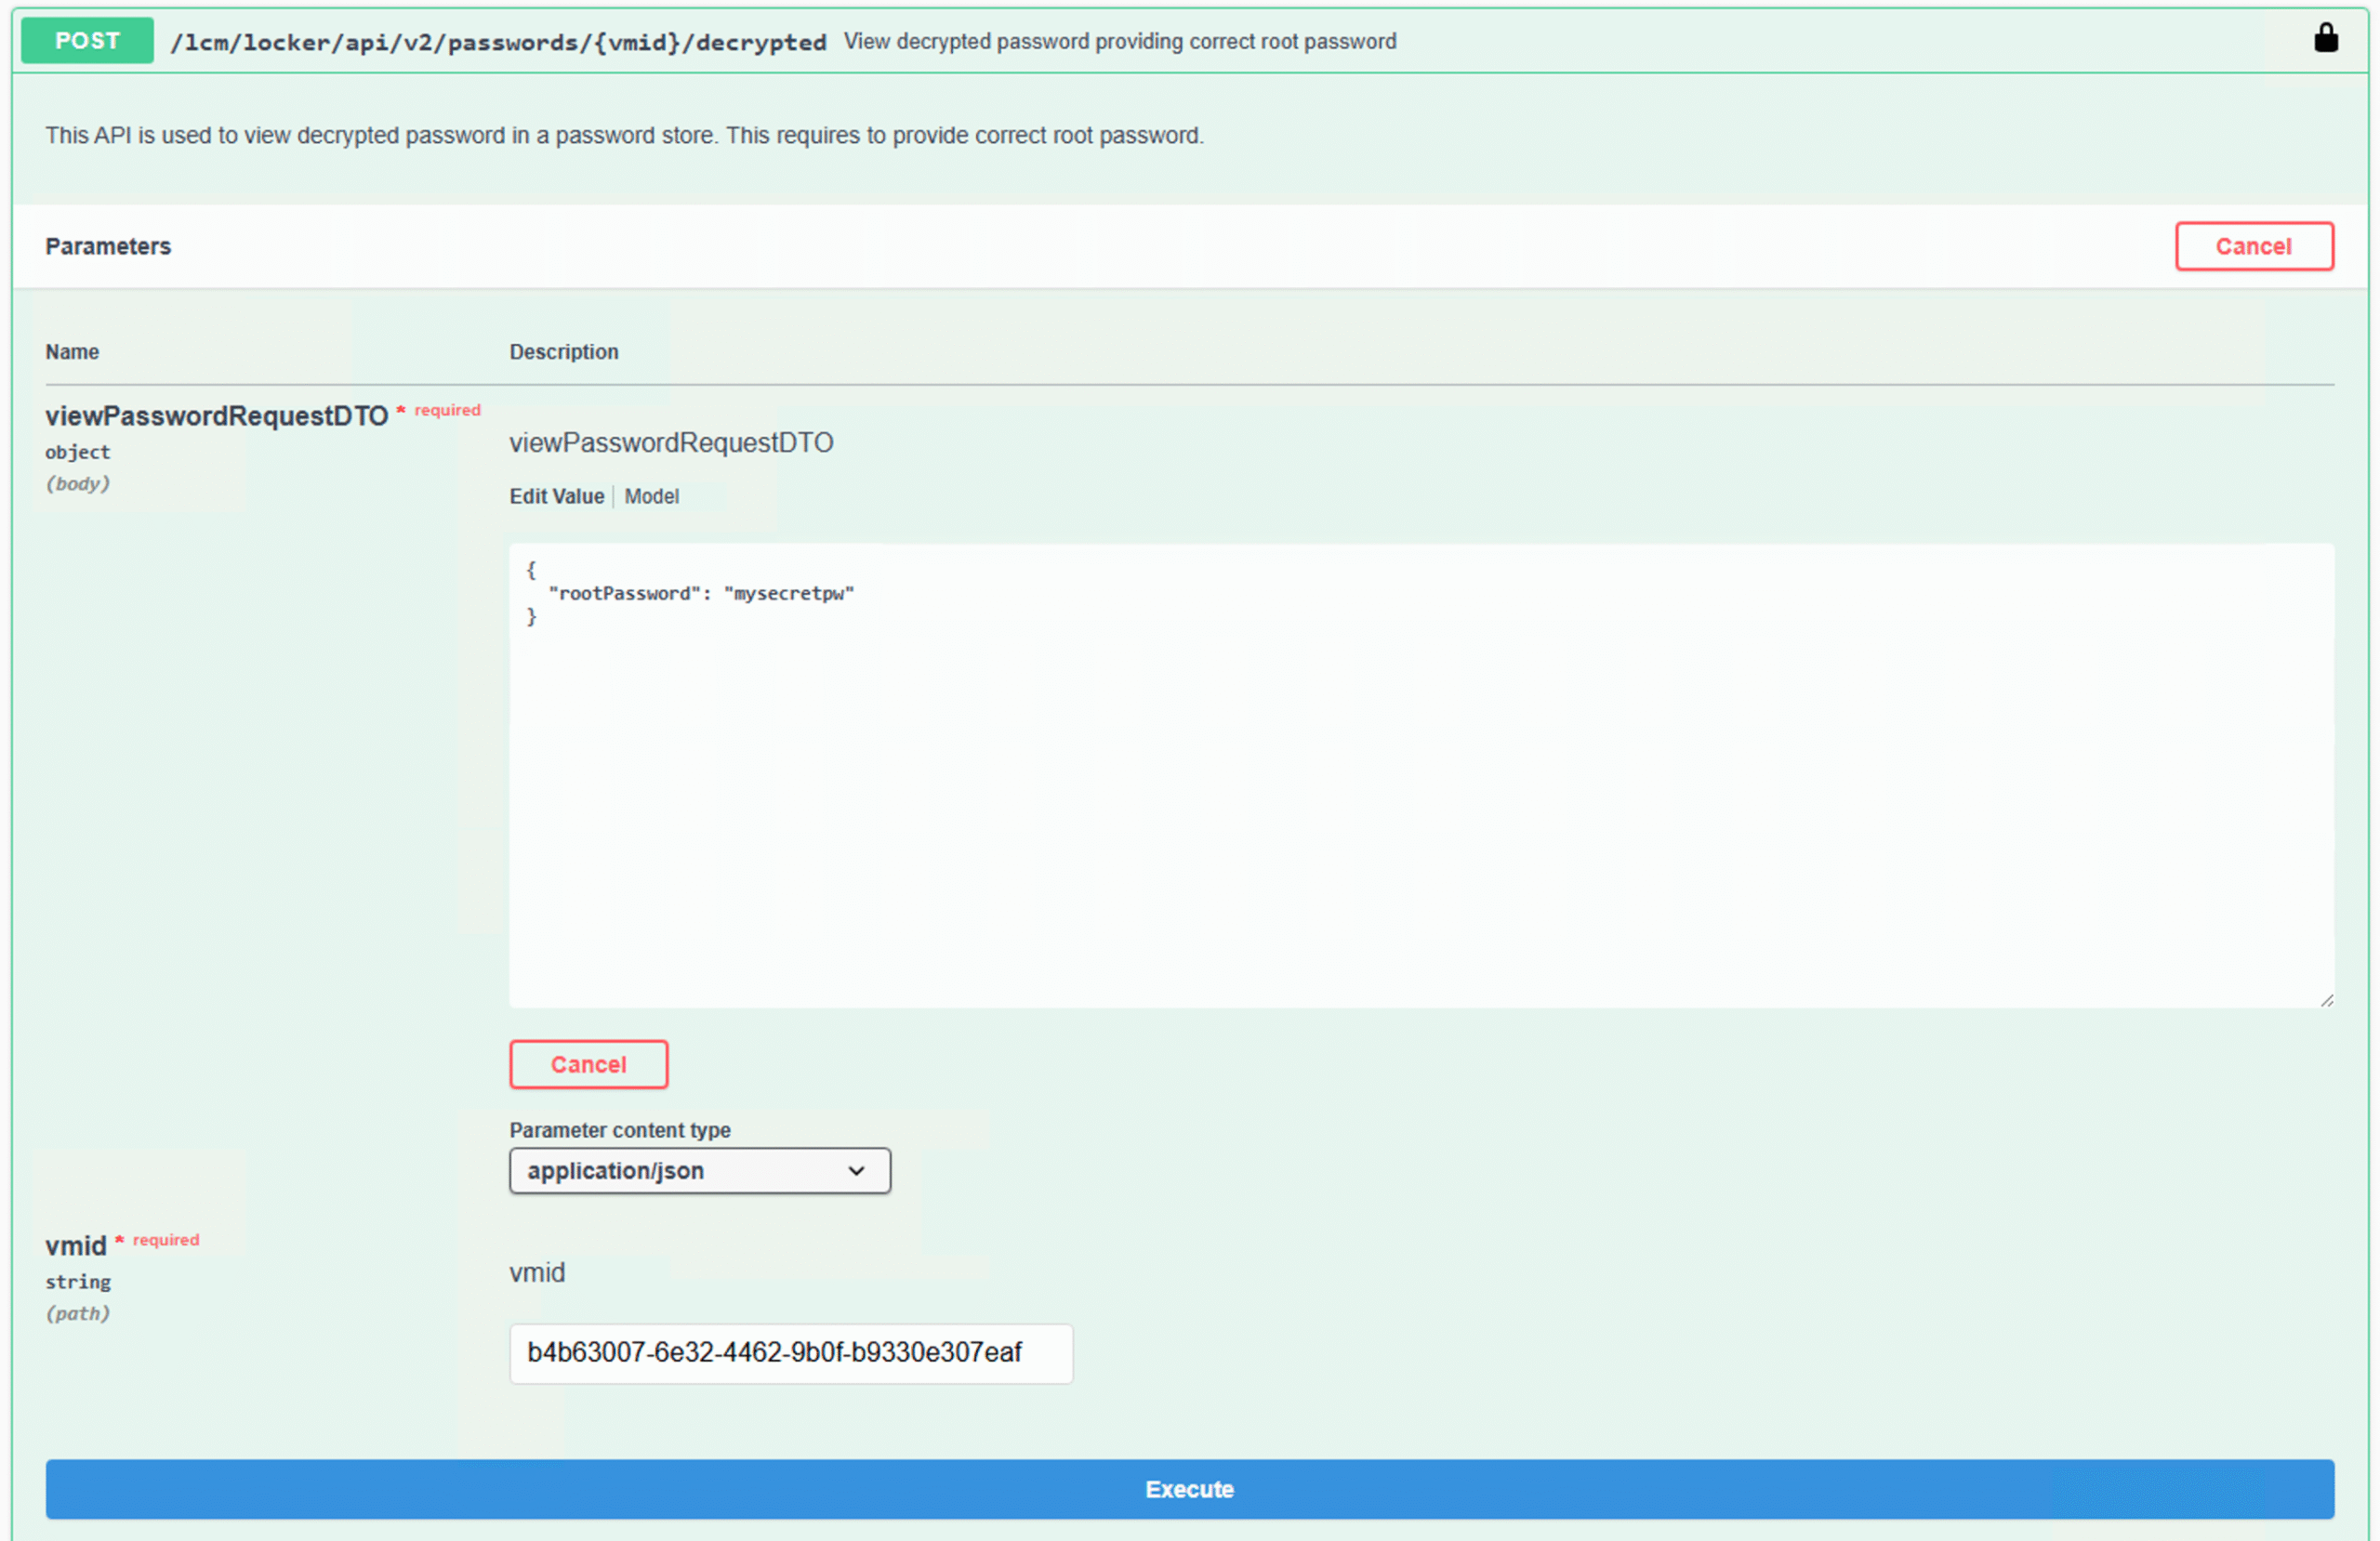Click the rootPassword line in JSON body
The height and width of the screenshot is (1541, 2380).
[x=700, y=594]
